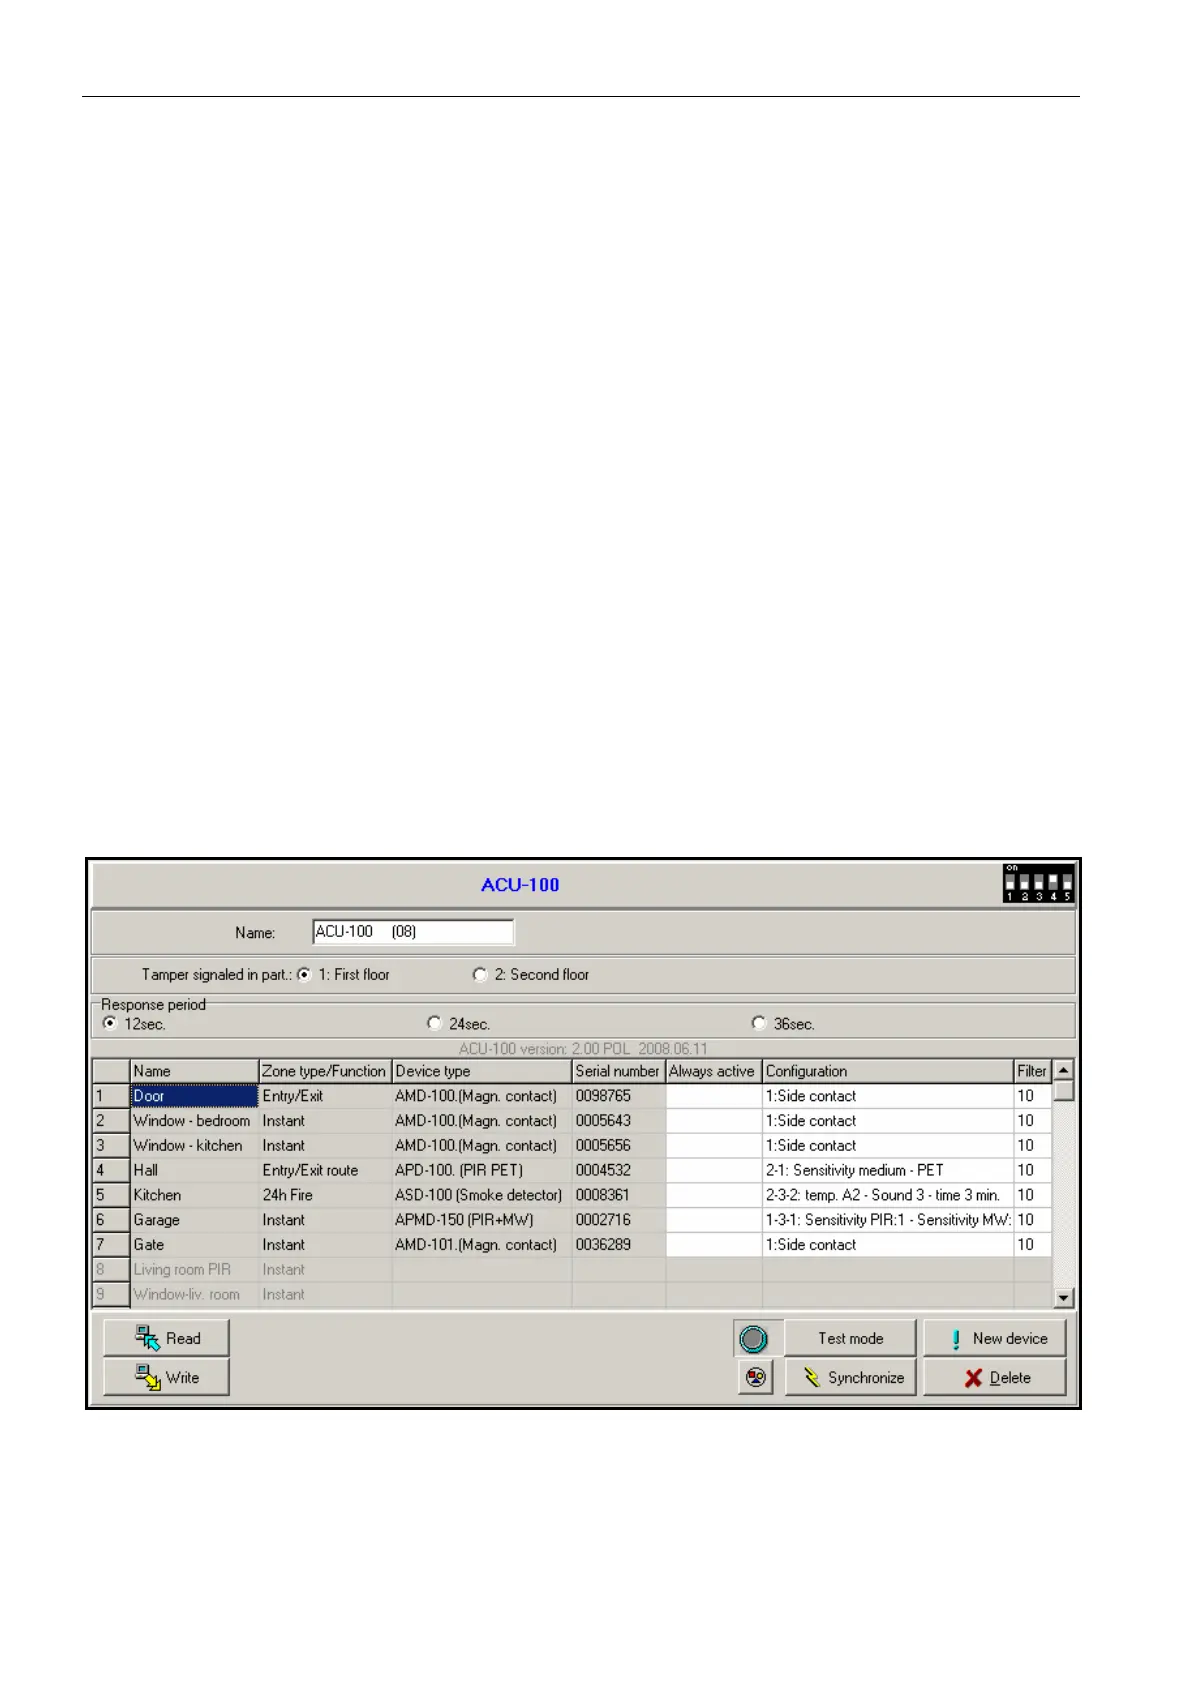Select the Window - bedroom row name
This screenshot has width=1190, height=1684.
coord(194,1121)
